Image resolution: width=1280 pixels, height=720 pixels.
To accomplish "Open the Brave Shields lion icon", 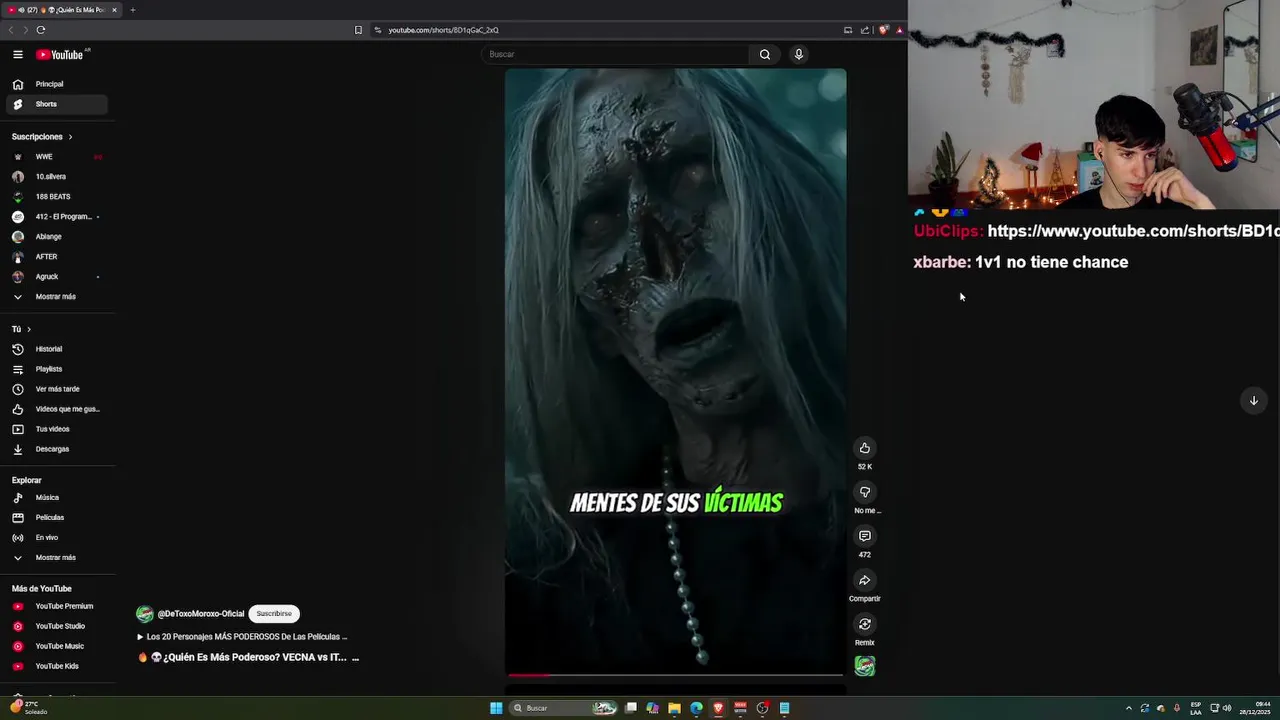I will 883,30.
